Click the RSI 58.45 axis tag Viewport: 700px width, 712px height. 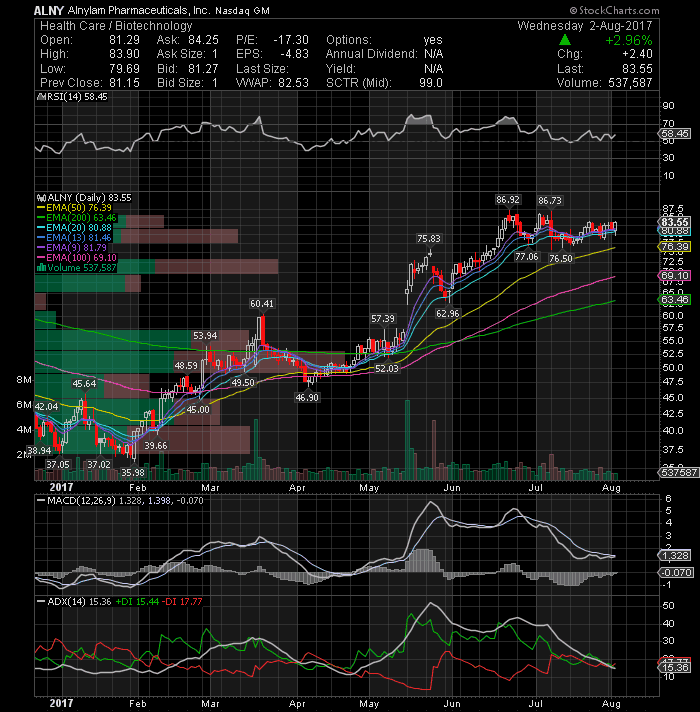[675, 134]
